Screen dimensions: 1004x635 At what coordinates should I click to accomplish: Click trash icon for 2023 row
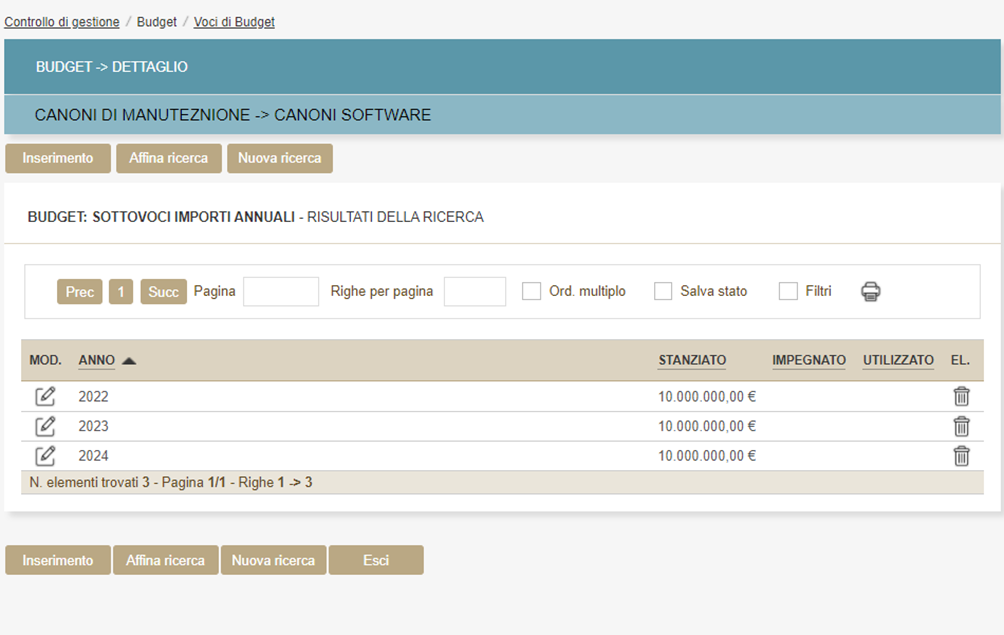pyautogui.click(x=961, y=426)
